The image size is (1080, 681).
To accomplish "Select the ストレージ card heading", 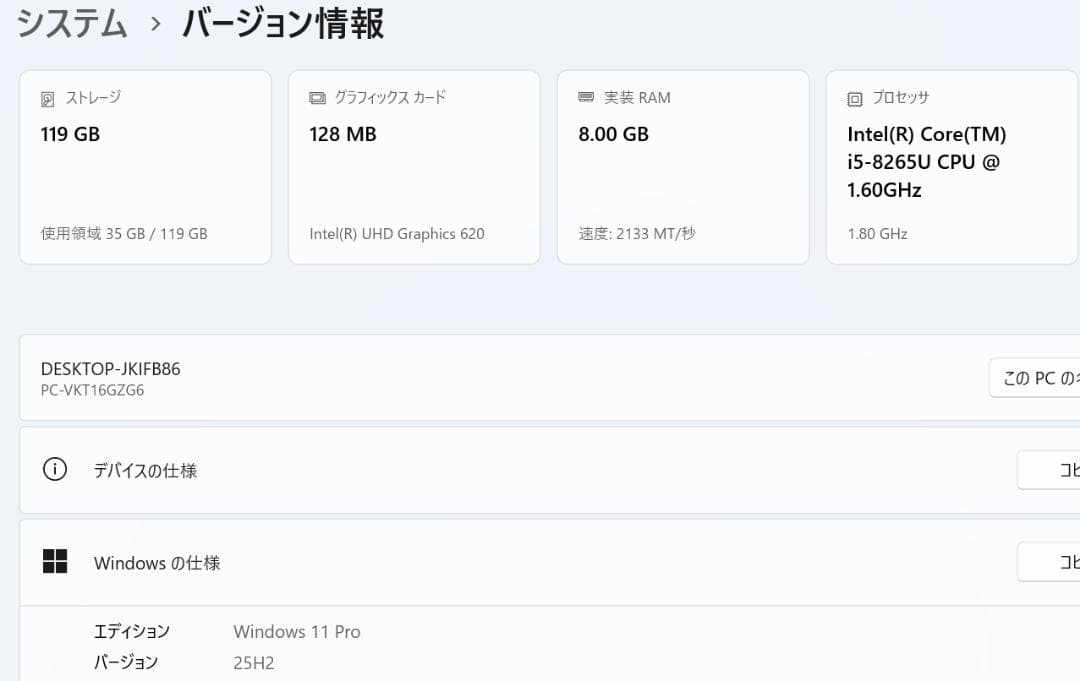I will point(93,97).
